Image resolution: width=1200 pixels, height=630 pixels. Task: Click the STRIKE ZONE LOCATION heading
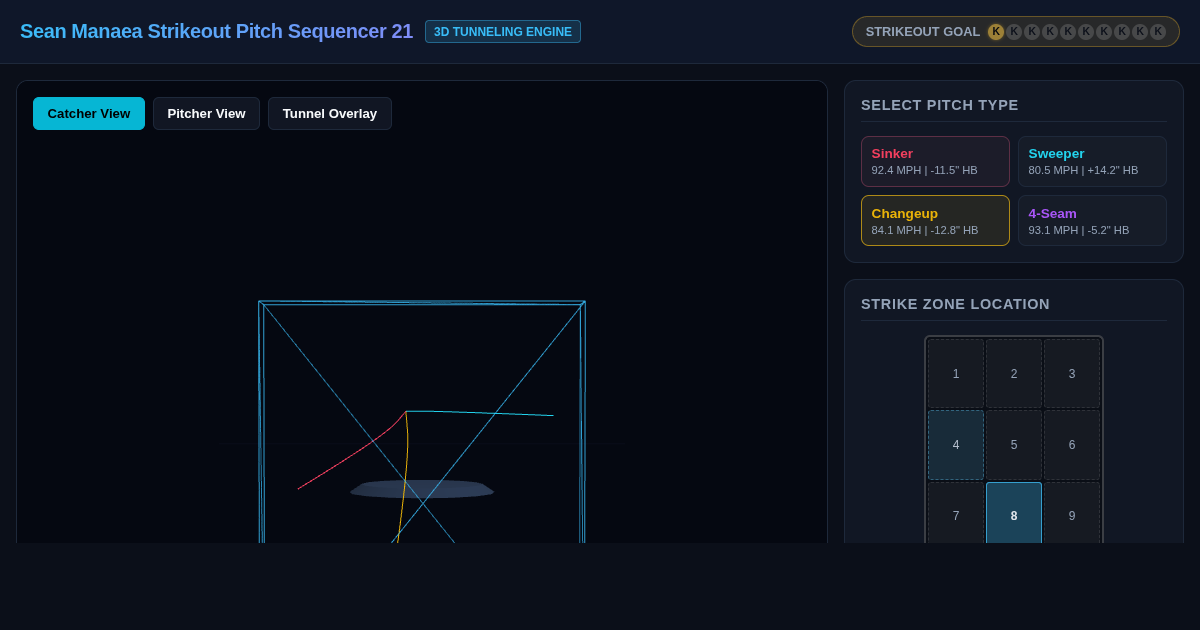(x=955, y=304)
